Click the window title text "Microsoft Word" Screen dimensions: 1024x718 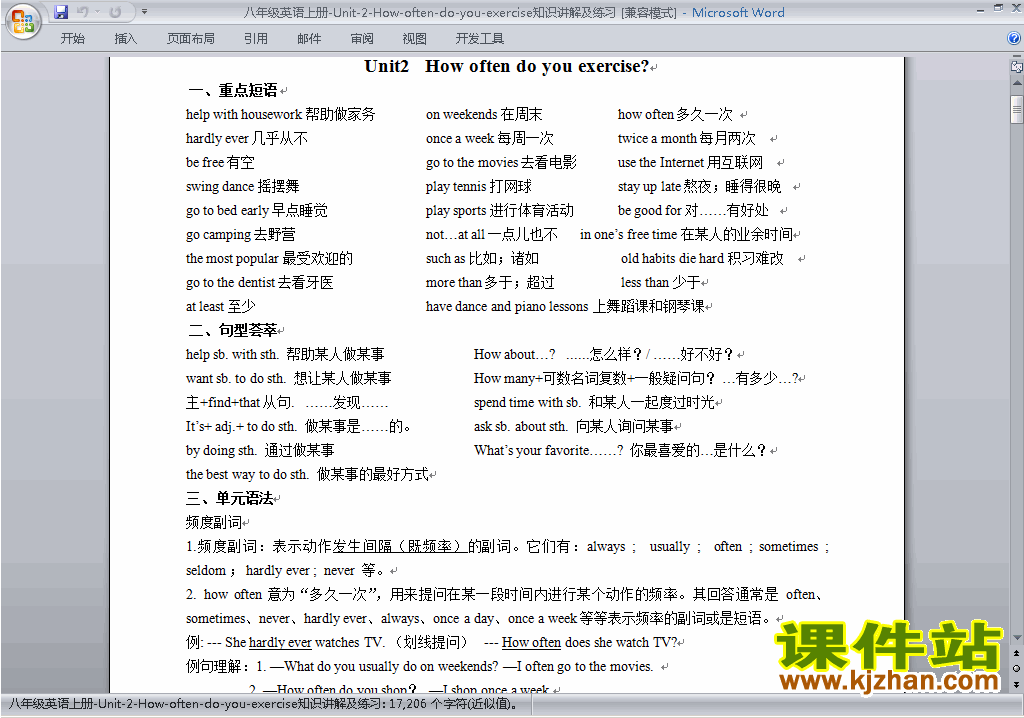738,12
